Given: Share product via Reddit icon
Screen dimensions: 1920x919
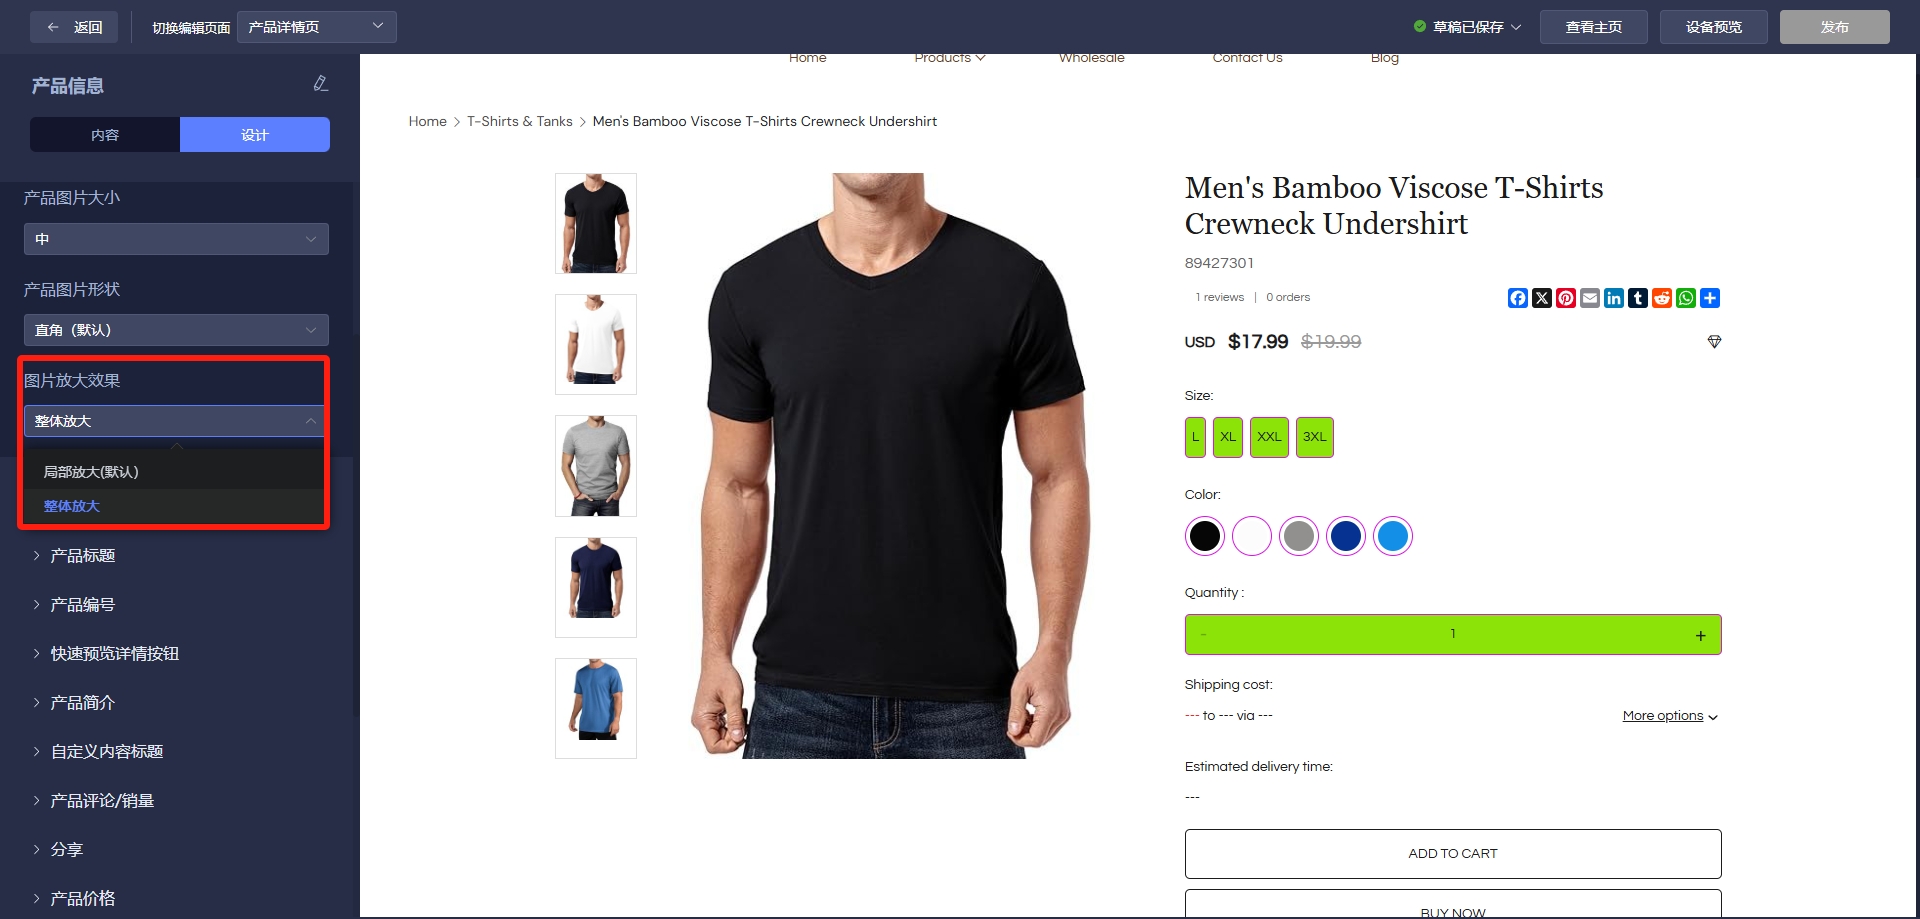Looking at the screenshot, I should (1661, 298).
